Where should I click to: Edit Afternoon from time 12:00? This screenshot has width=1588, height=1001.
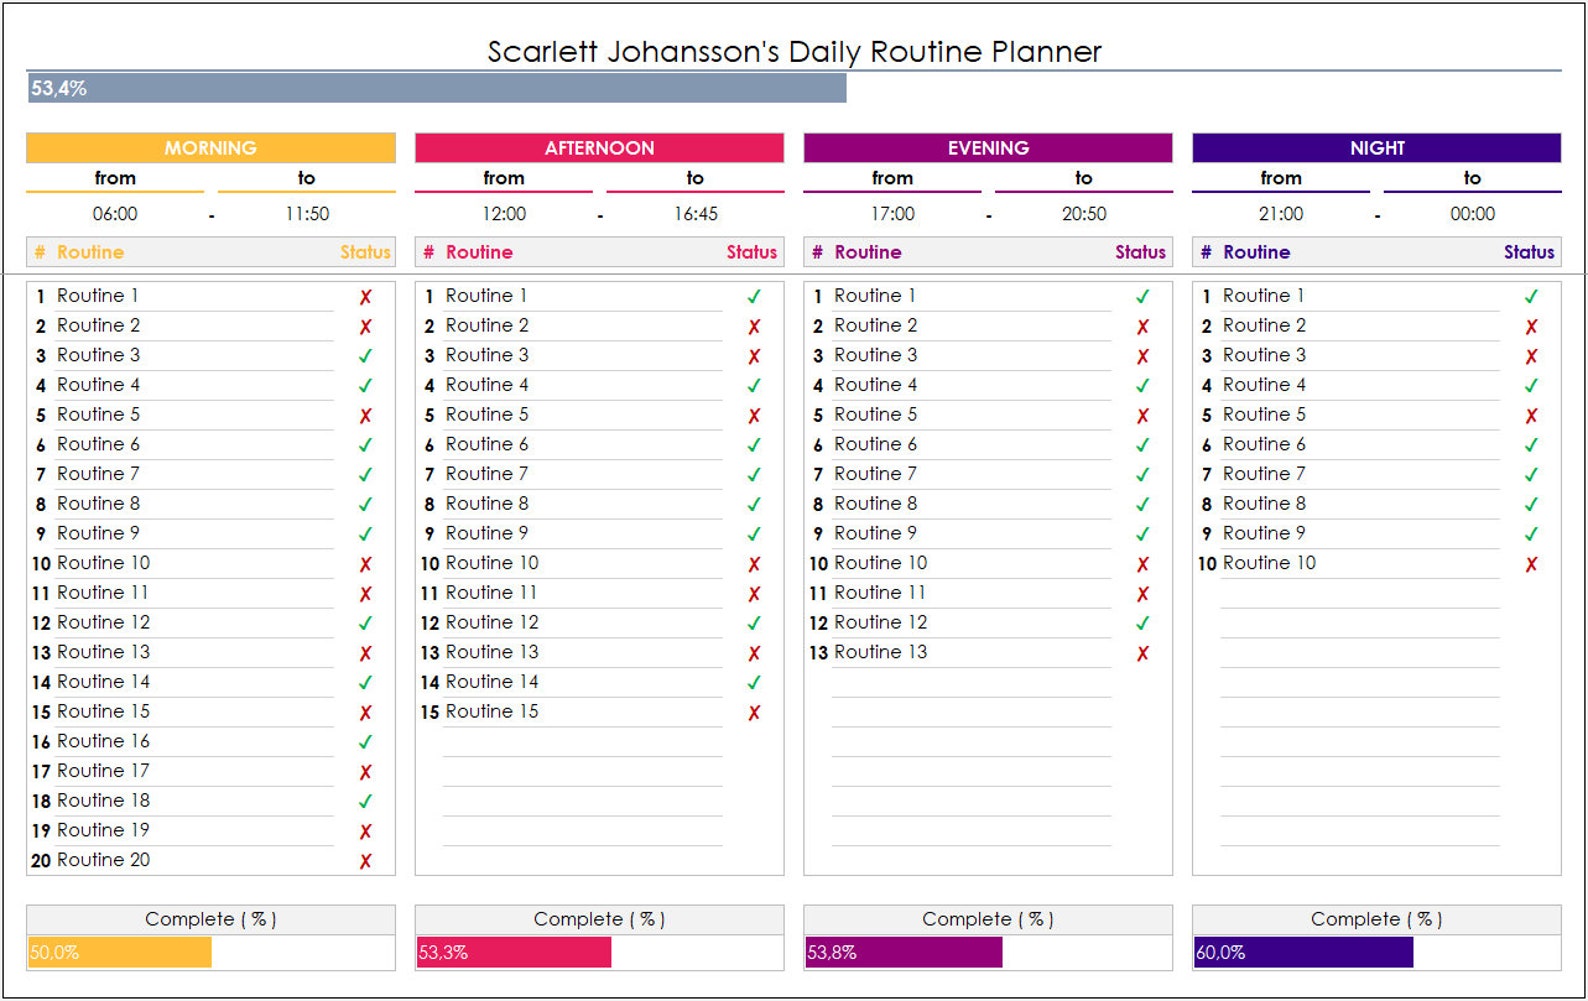(x=504, y=214)
